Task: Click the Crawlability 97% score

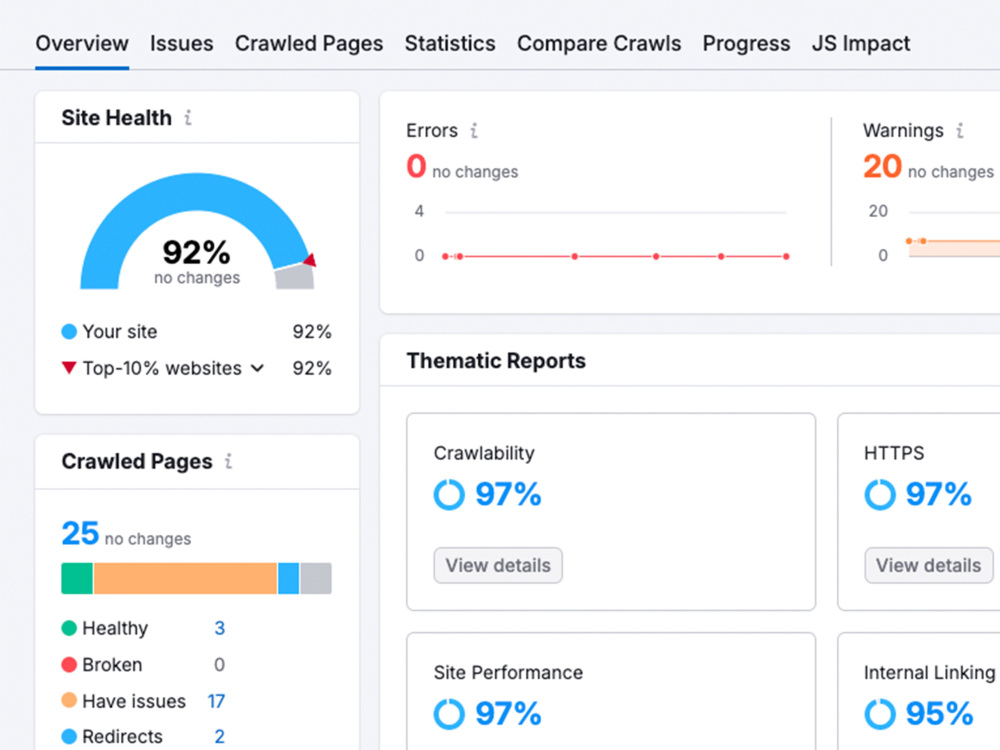Action: pyautogui.click(x=508, y=494)
